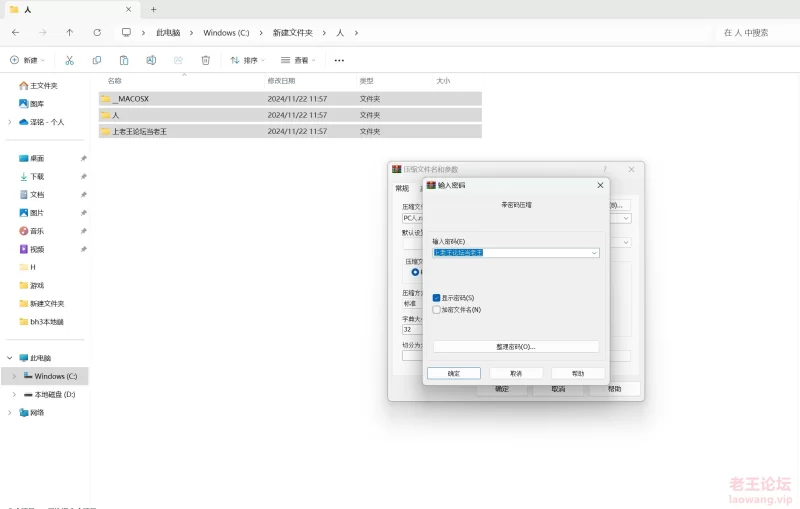This screenshot has height=509, width=800.
Task: Cut selected items with the scissors icon
Action: [x=69, y=60]
